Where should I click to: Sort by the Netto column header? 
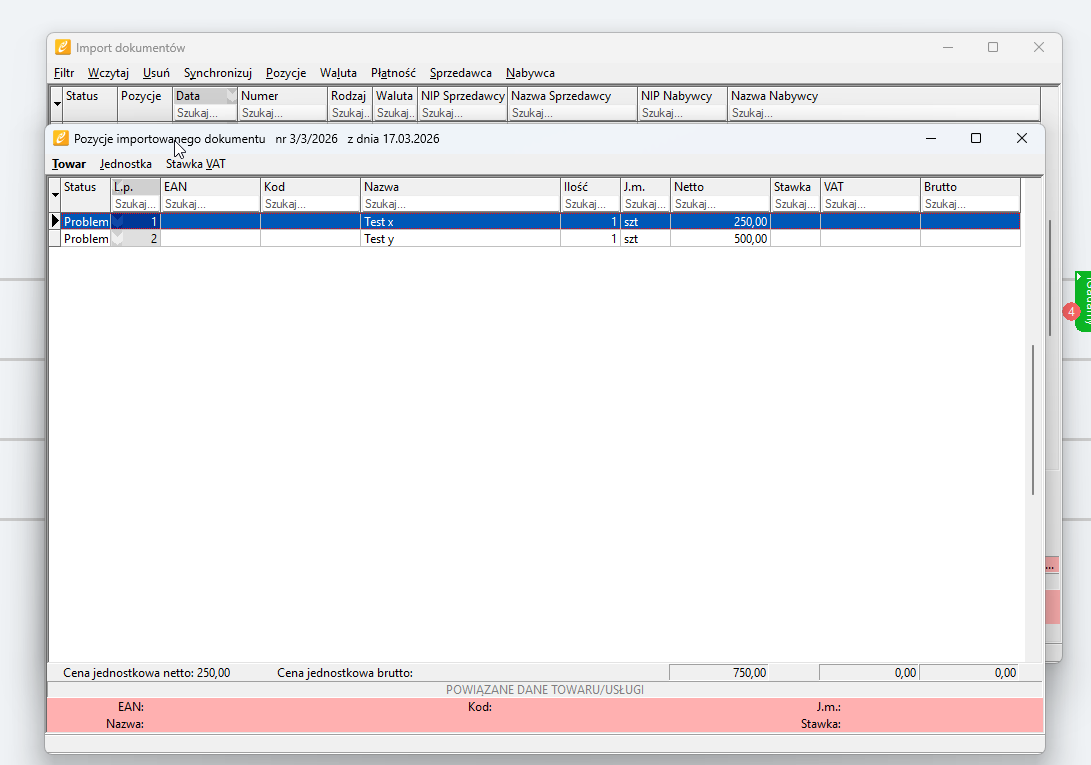(x=719, y=187)
